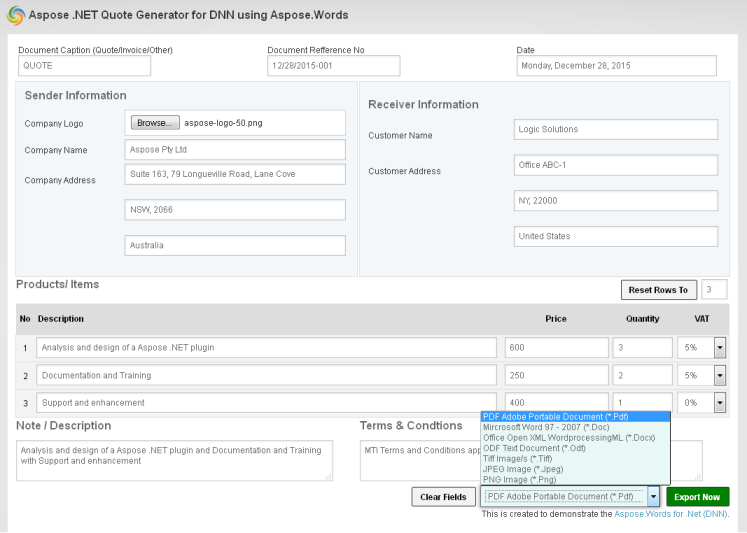Click the aspose-logo-50.png file name

tap(223, 123)
